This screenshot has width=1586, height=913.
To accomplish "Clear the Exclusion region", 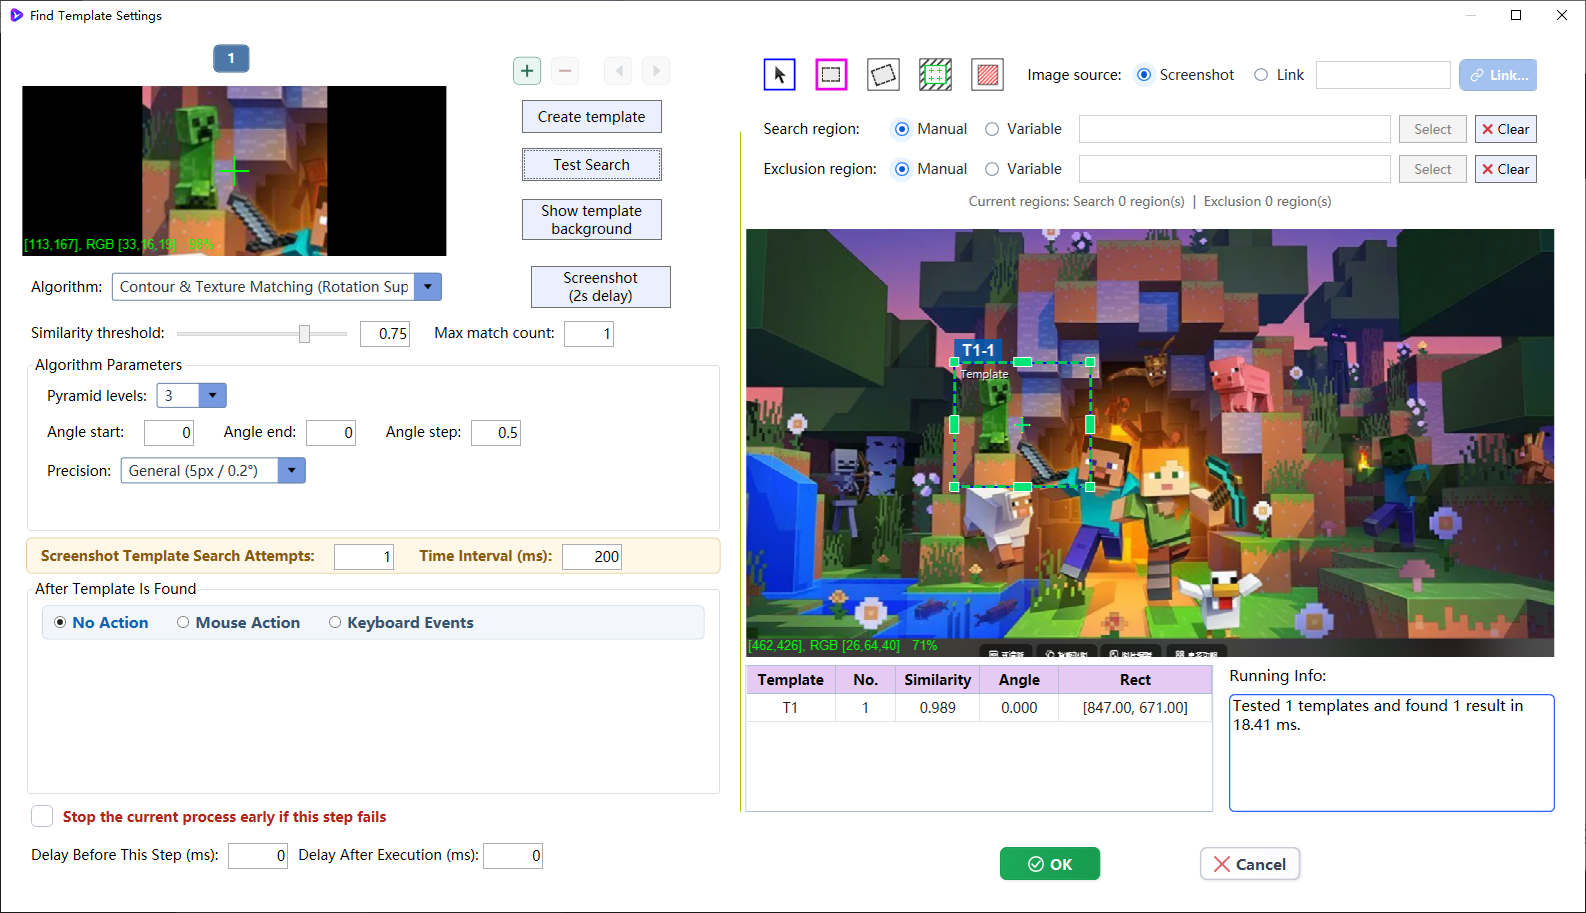I will (x=1506, y=169).
